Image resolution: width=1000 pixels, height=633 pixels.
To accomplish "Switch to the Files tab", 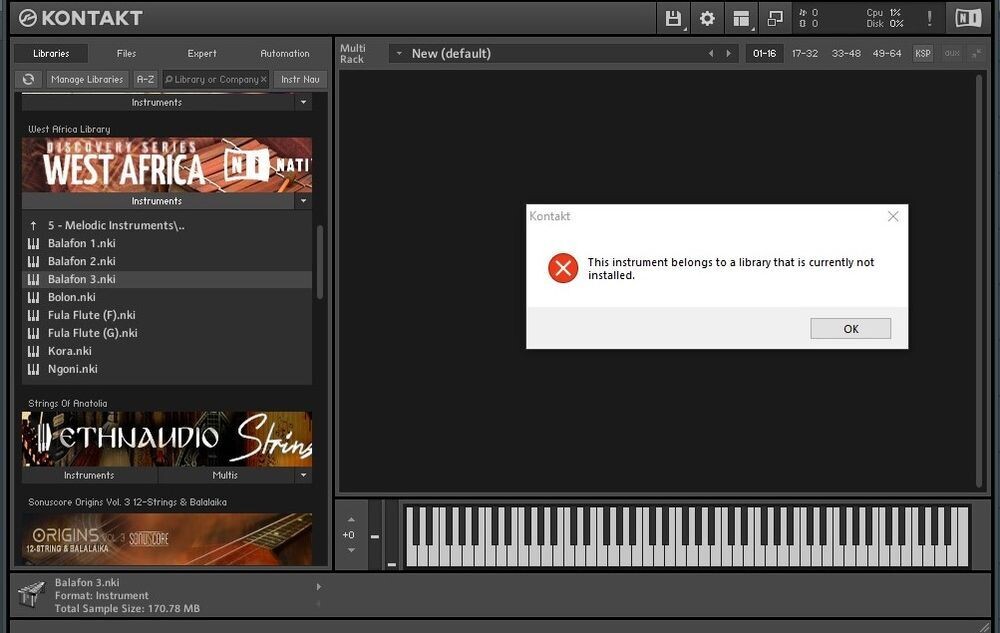I will tap(126, 53).
